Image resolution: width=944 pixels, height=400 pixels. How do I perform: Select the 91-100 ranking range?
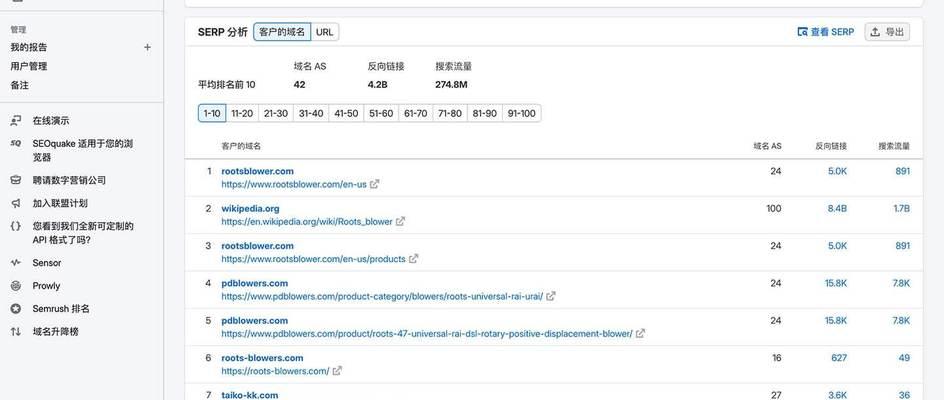click(x=521, y=113)
